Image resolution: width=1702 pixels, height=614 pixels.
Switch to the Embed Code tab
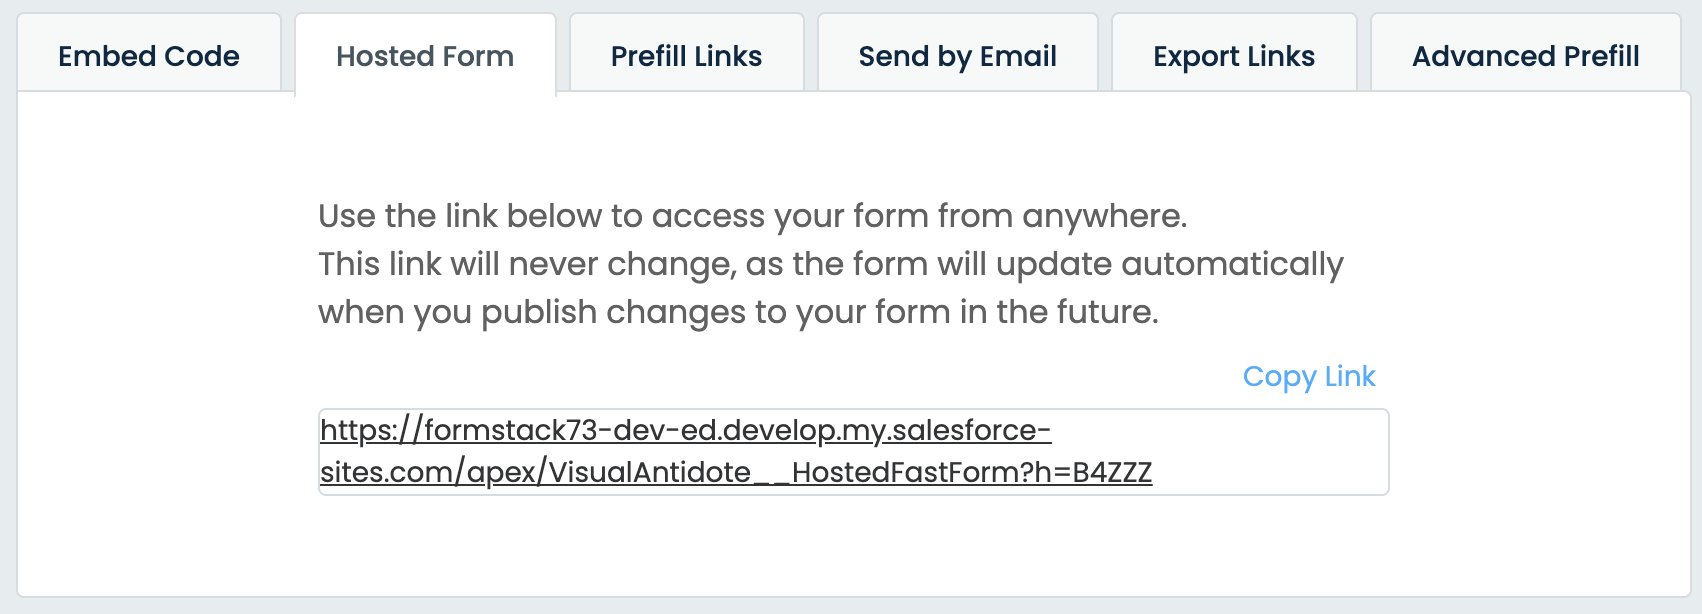point(149,56)
